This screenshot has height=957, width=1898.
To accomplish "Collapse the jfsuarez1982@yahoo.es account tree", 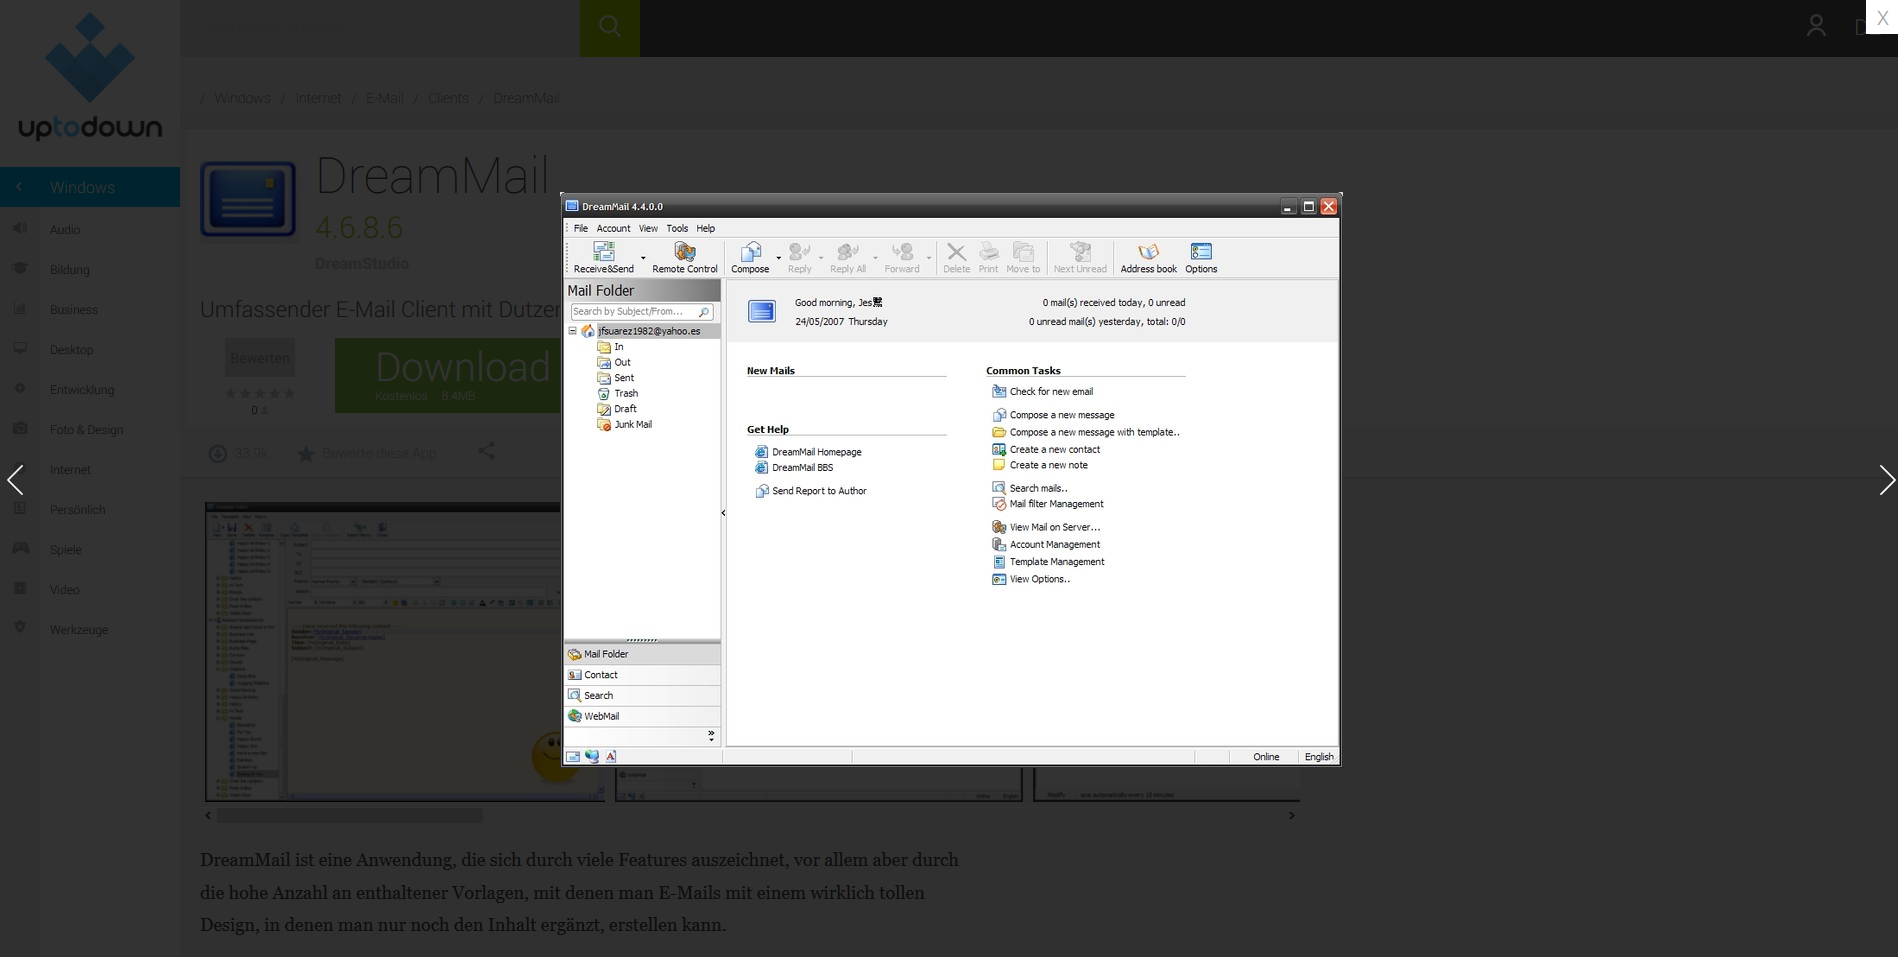I will click(573, 331).
